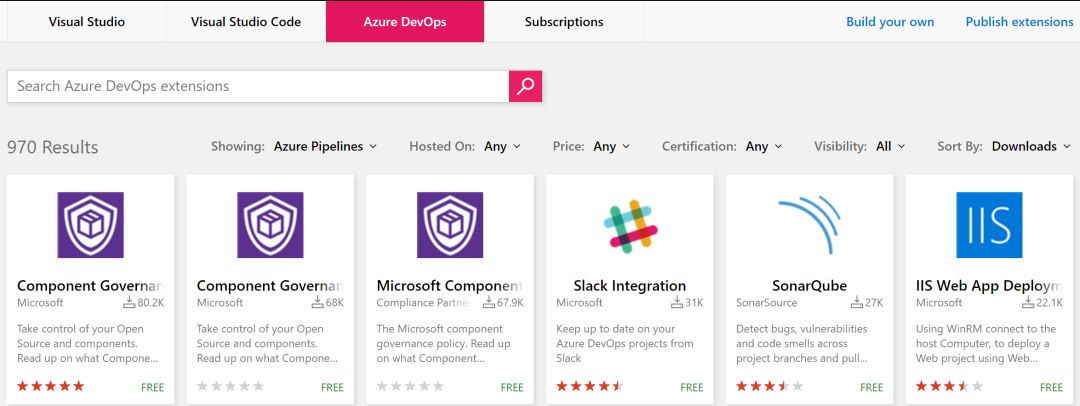The image size is (1080, 406).
Task: Click the SonarQube star rating
Action: click(769, 386)
